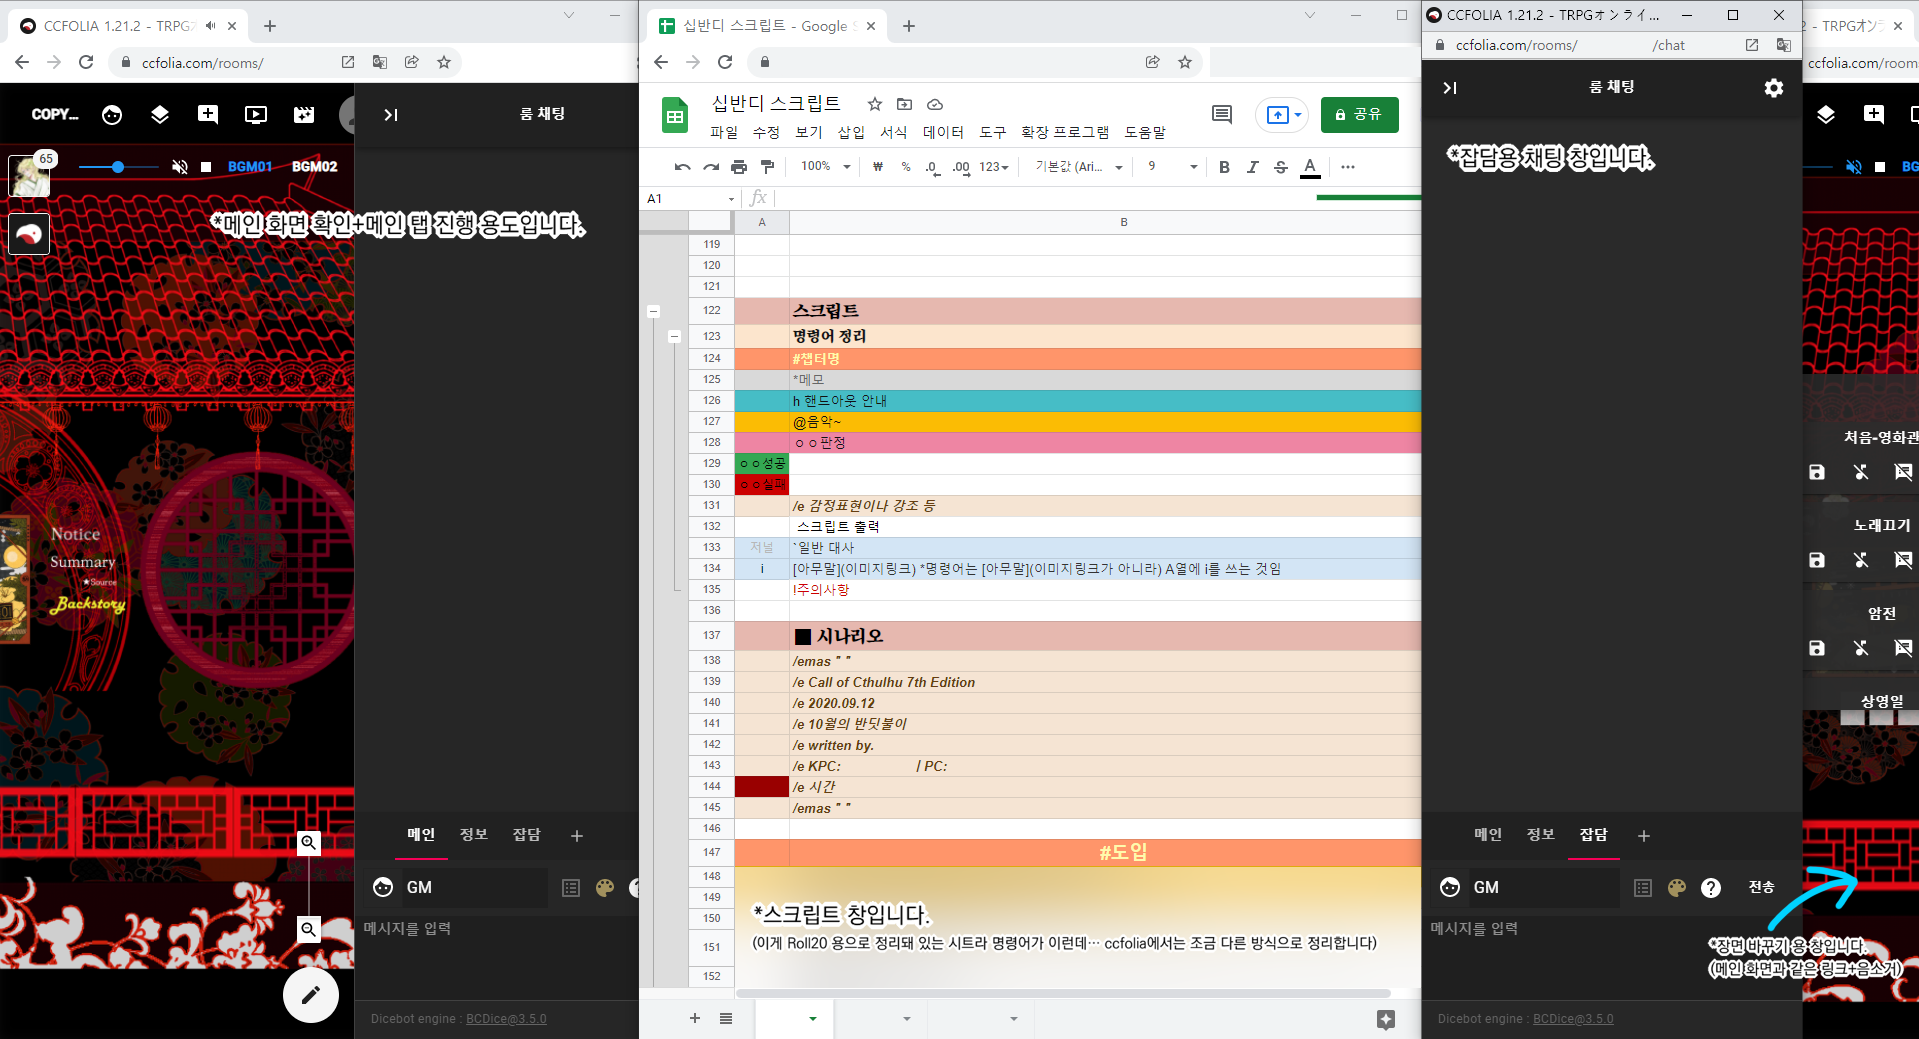This screenshot has height=1039, width=1919.
Task: Click add-note speech bubble icon in left CCFOLIA
Action: coord(208,115)
